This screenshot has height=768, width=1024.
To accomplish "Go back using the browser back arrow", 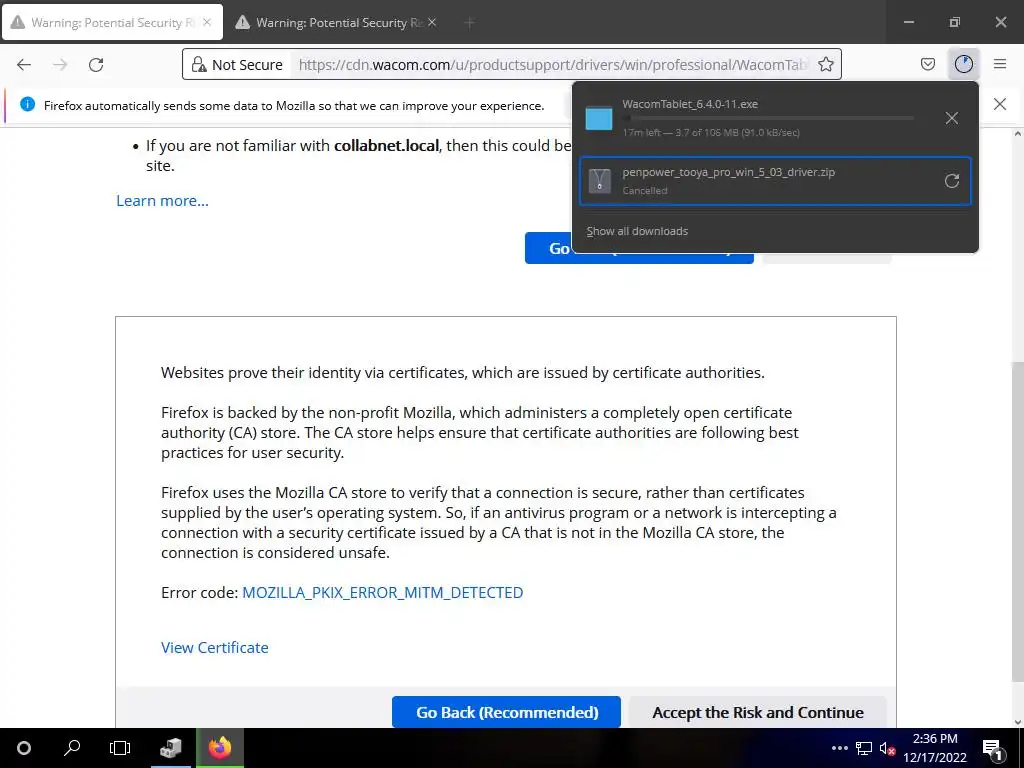I will pyautogui.click(x=24, y=65).
